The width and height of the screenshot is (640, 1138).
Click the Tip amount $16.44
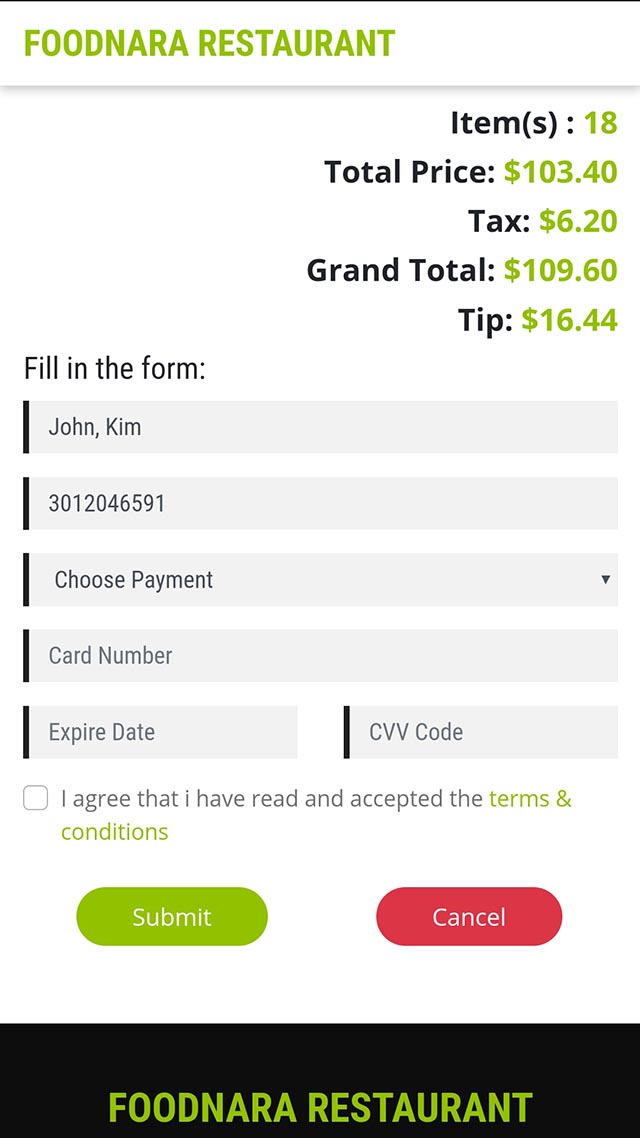point(569,320)
